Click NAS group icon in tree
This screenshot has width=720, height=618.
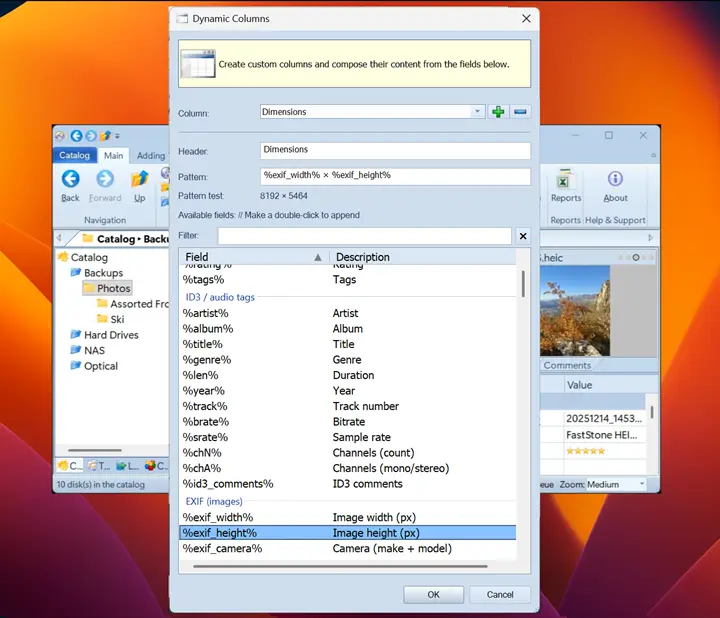76,350
